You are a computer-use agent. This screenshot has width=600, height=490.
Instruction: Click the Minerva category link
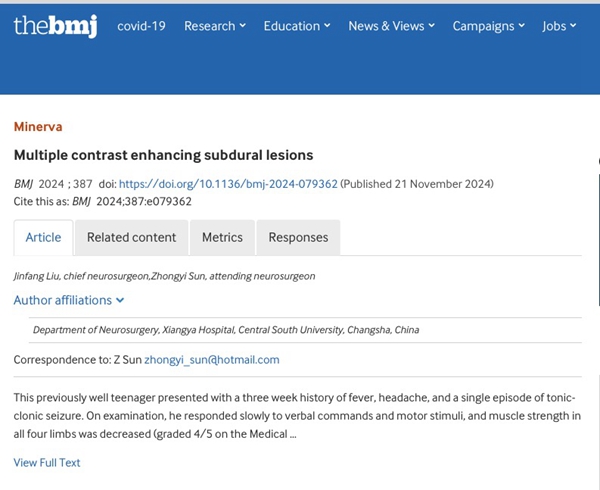click(38, 127)
